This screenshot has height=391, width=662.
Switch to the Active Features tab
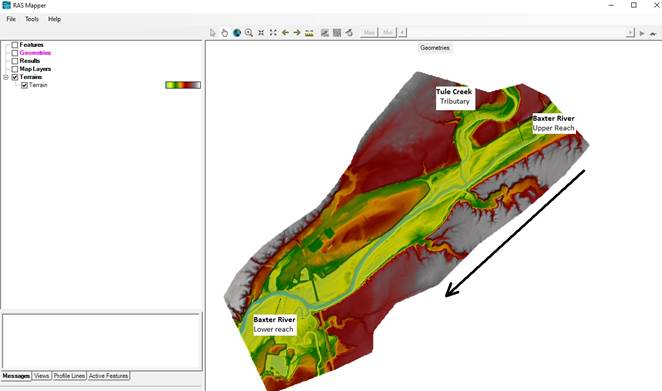click(x=109, y=375)
